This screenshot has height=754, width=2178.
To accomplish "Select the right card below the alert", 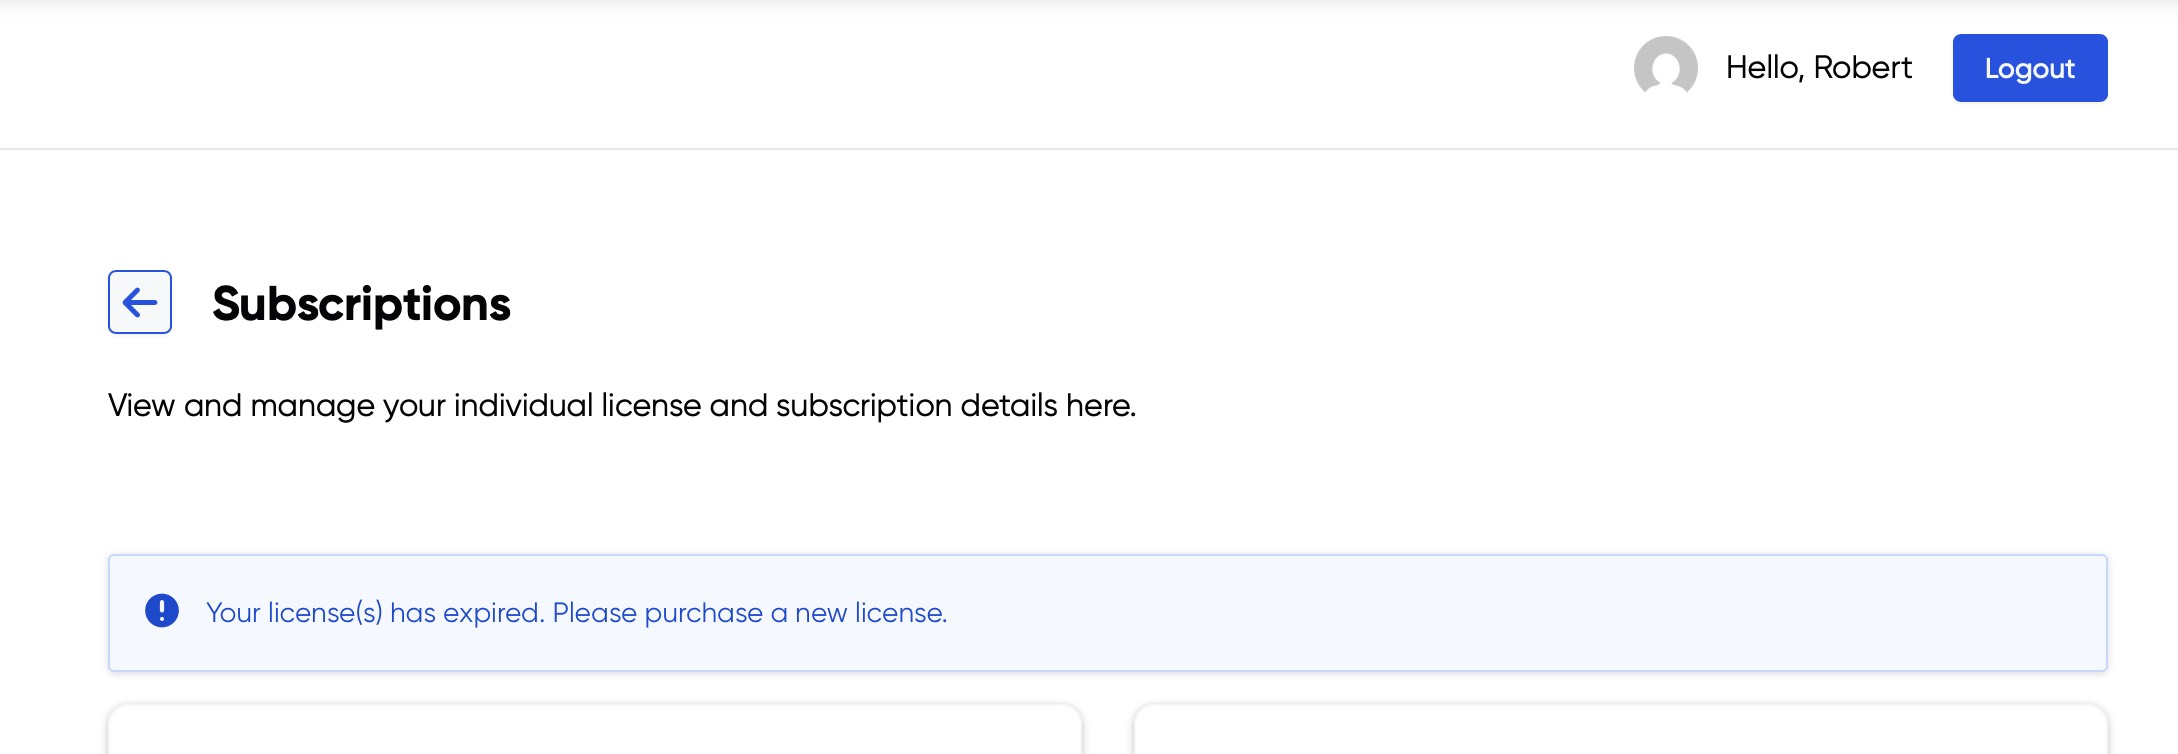I will point(1620,730).
